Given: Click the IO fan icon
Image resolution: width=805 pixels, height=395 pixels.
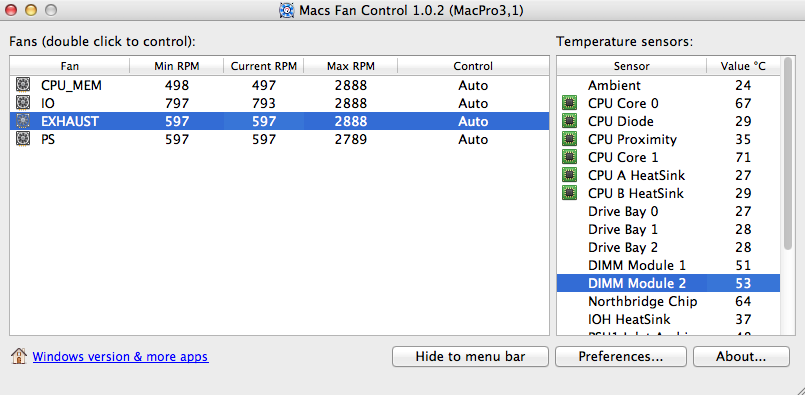Looking at the screenshot, I should tap(23, 103).
